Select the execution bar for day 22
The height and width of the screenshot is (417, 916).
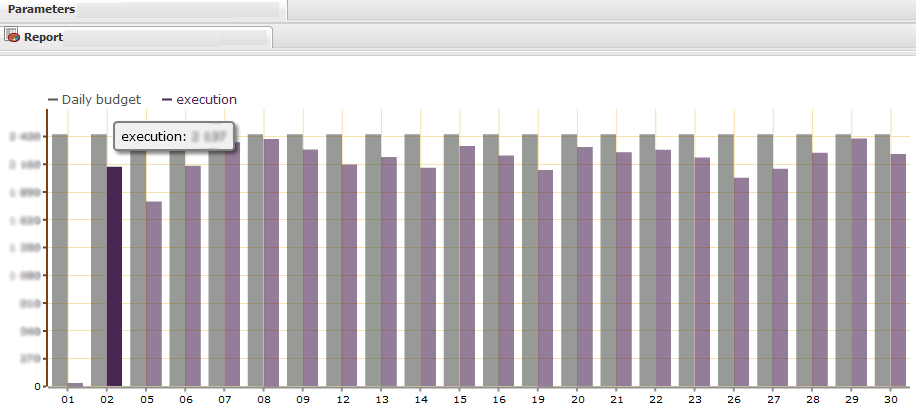point(663,268)
